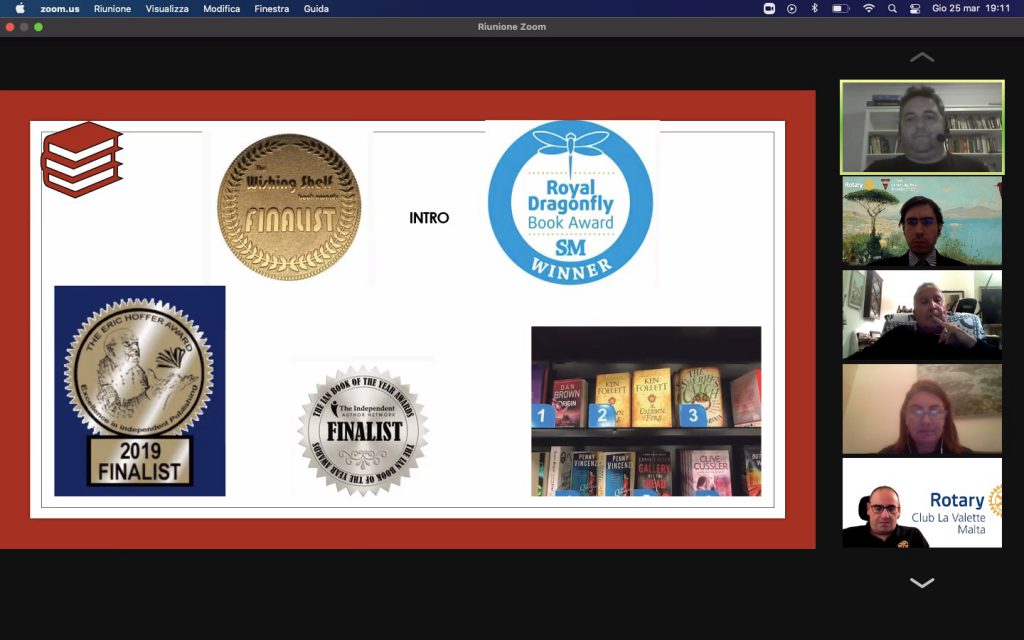Make the Riunione Zoom window full screen
Viewport: 1024px width, 640px height.
click(39, 27)
